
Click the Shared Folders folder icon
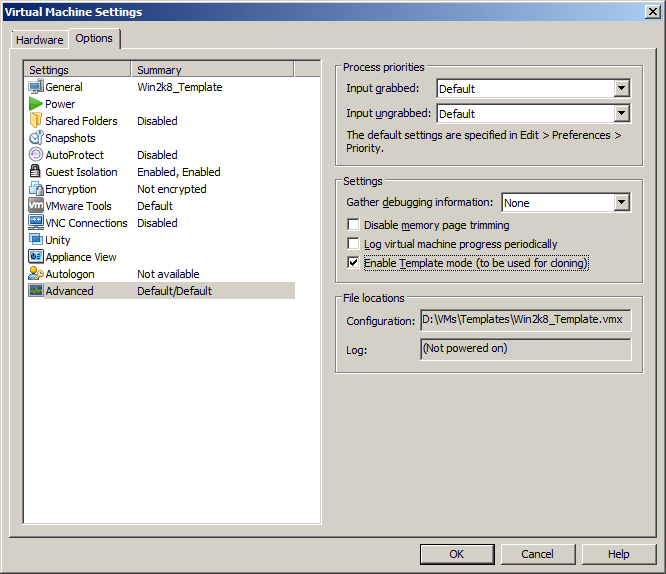(36, 121)
